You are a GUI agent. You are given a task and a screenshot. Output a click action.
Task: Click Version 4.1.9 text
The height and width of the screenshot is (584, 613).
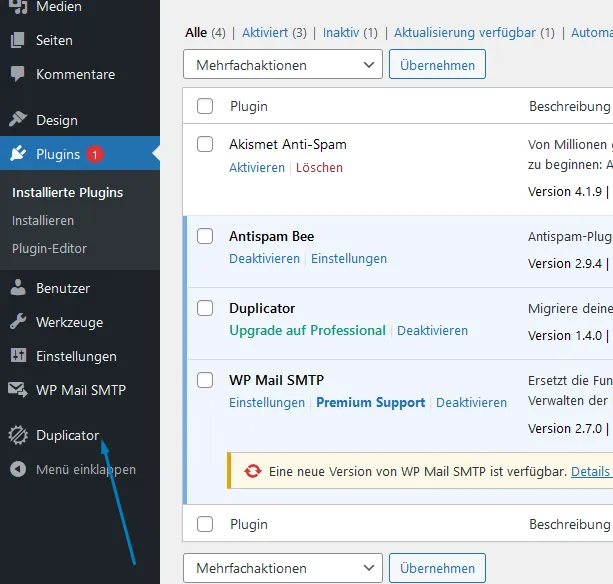(x=565, y=192)
